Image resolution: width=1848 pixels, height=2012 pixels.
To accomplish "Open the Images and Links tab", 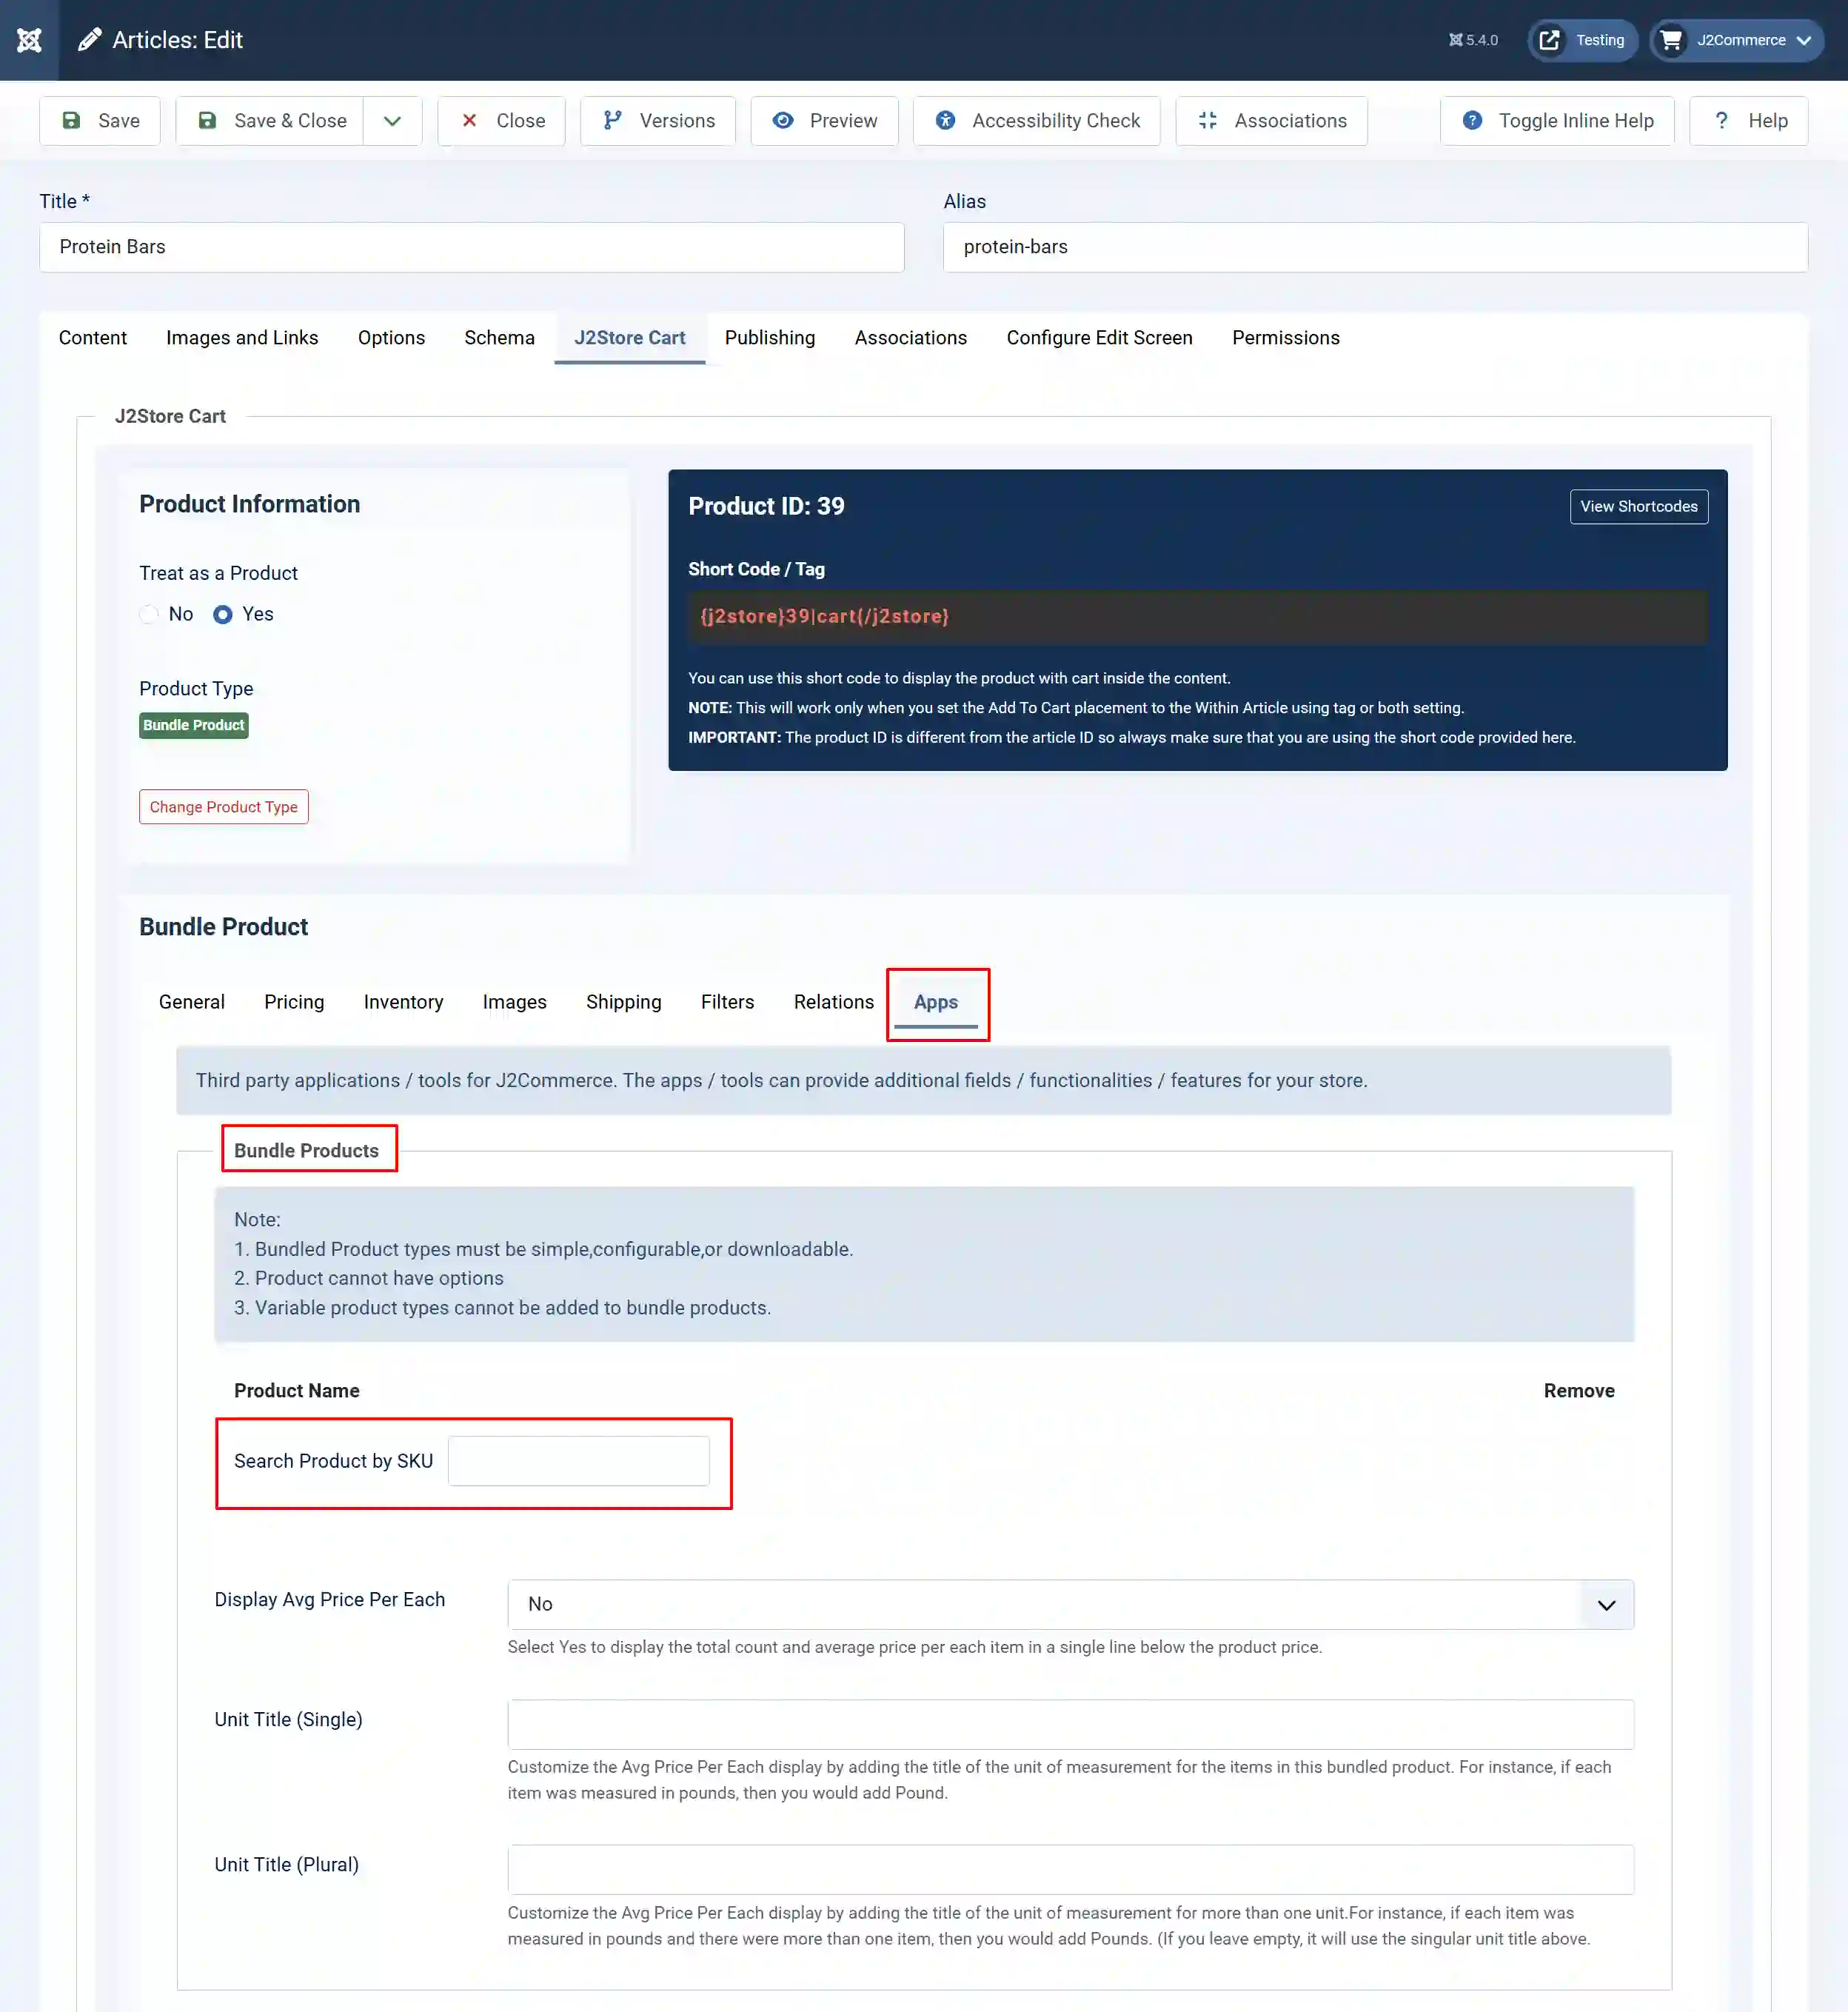I will coord(242,338).
